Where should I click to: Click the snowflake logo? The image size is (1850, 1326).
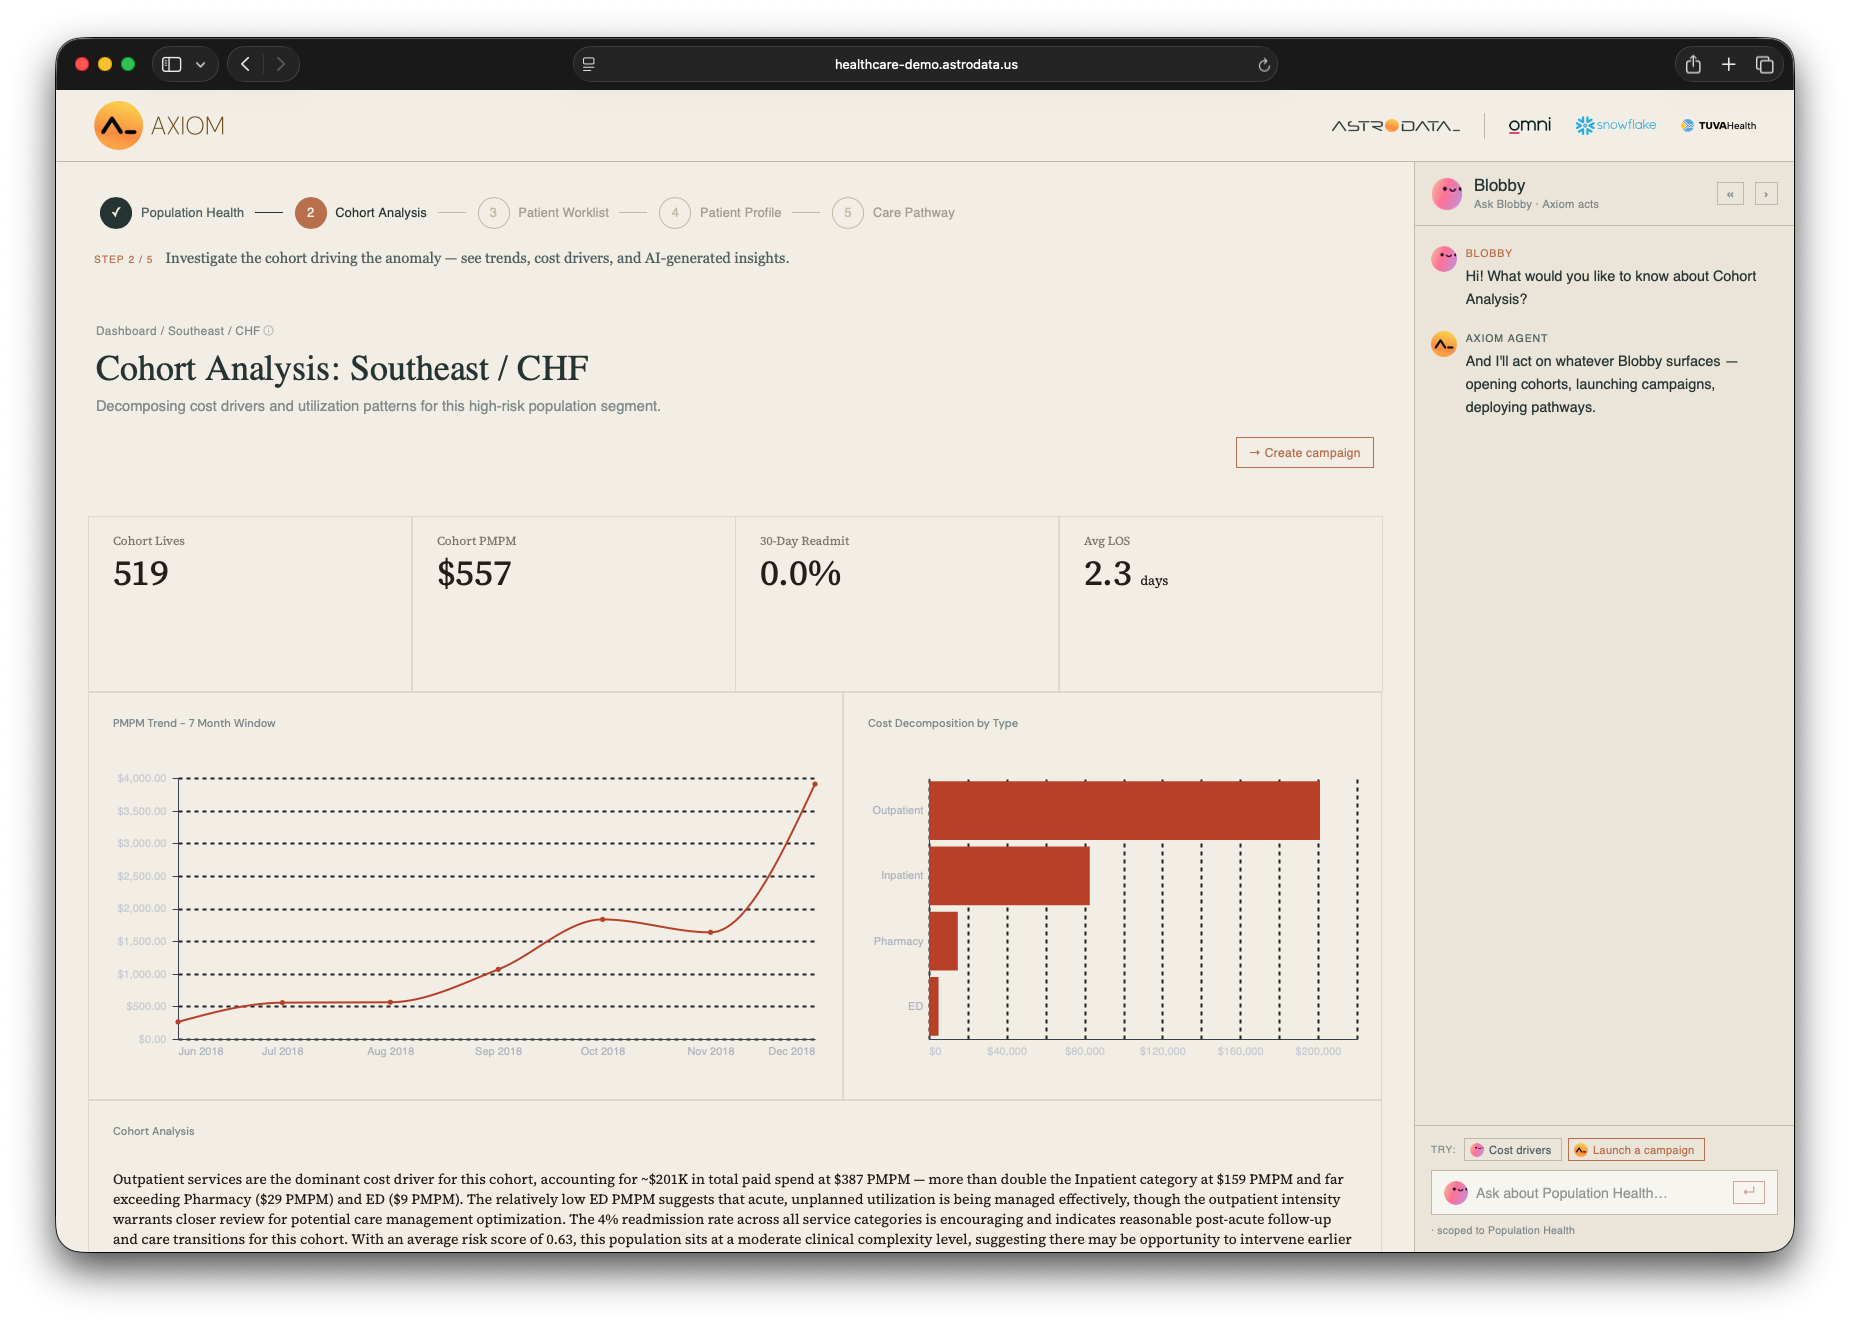[1616, 125]
